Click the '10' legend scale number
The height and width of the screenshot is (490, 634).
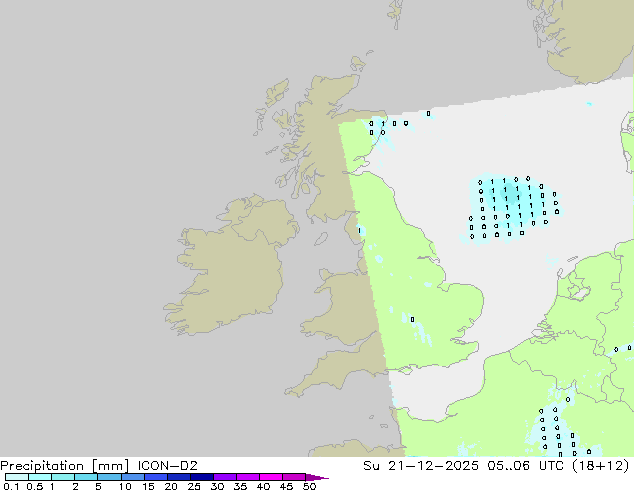125,486
